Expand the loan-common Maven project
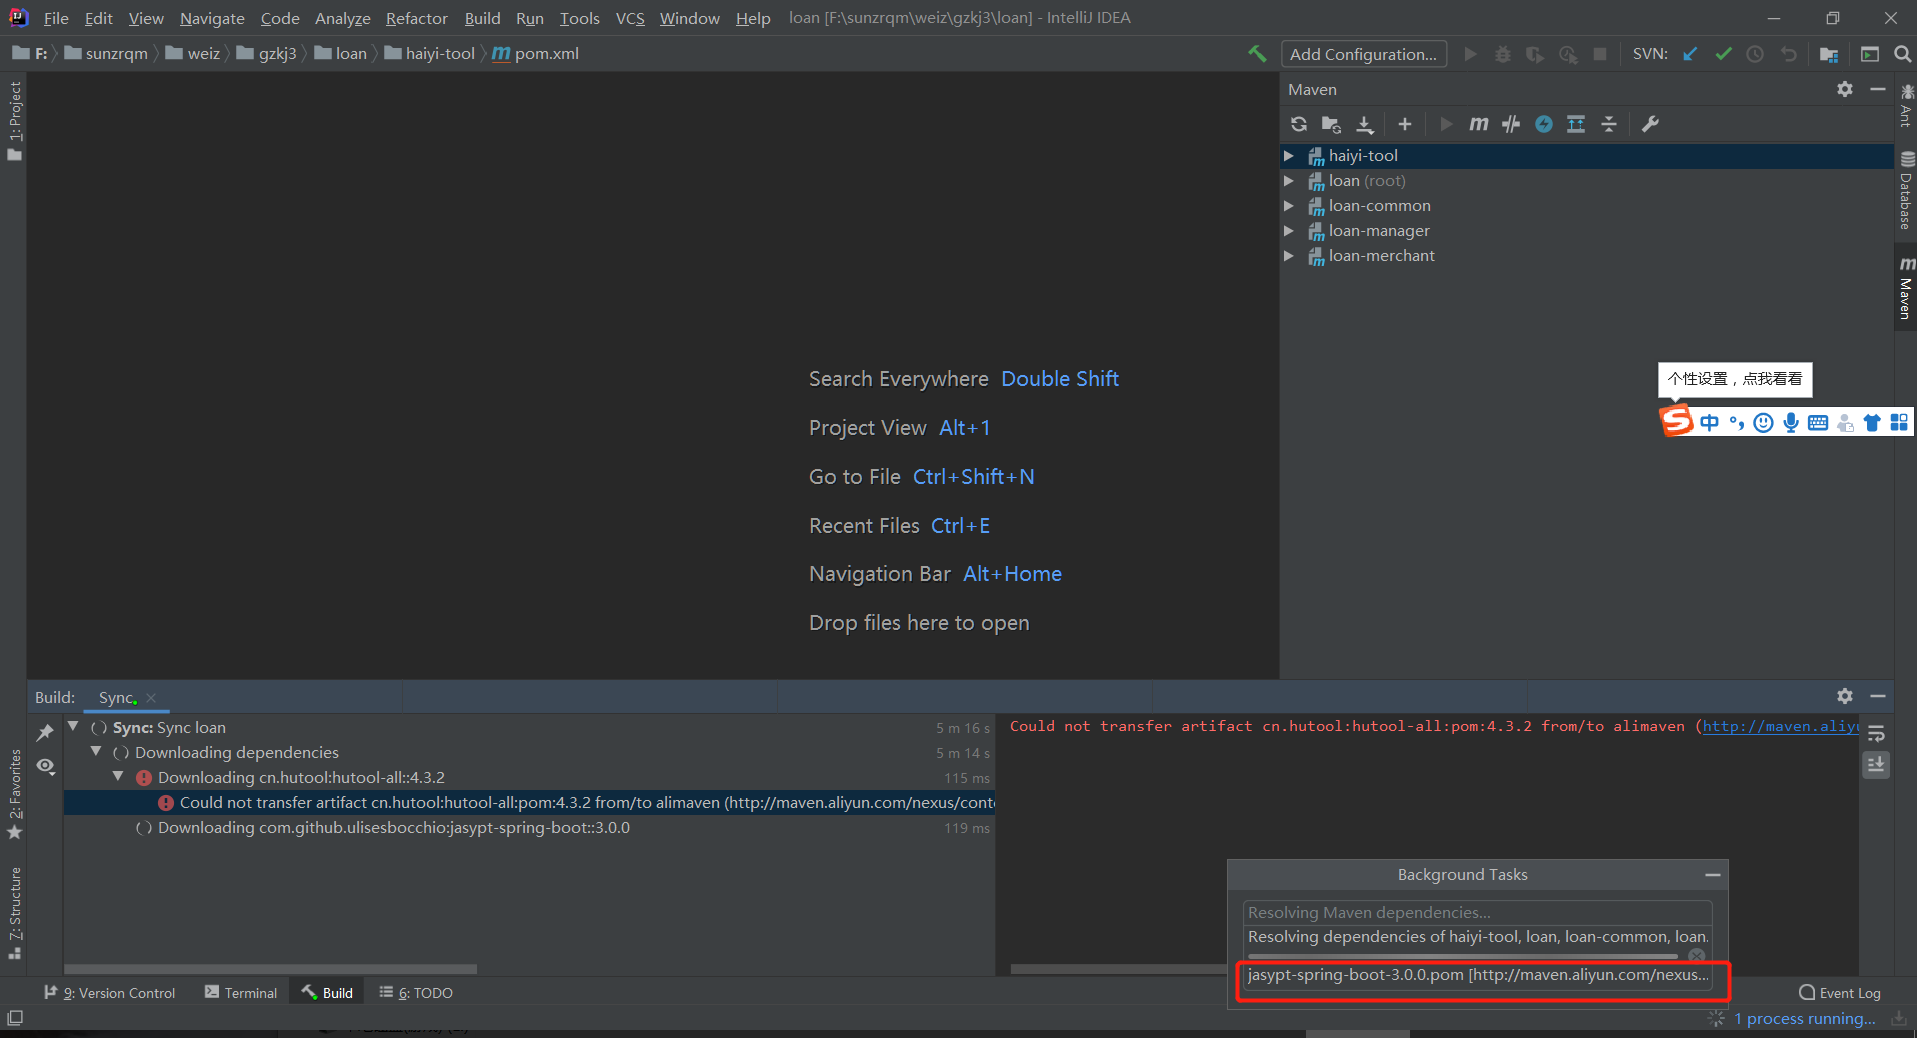This screenshot has height=1038, width=1917. click(1289, 206)
